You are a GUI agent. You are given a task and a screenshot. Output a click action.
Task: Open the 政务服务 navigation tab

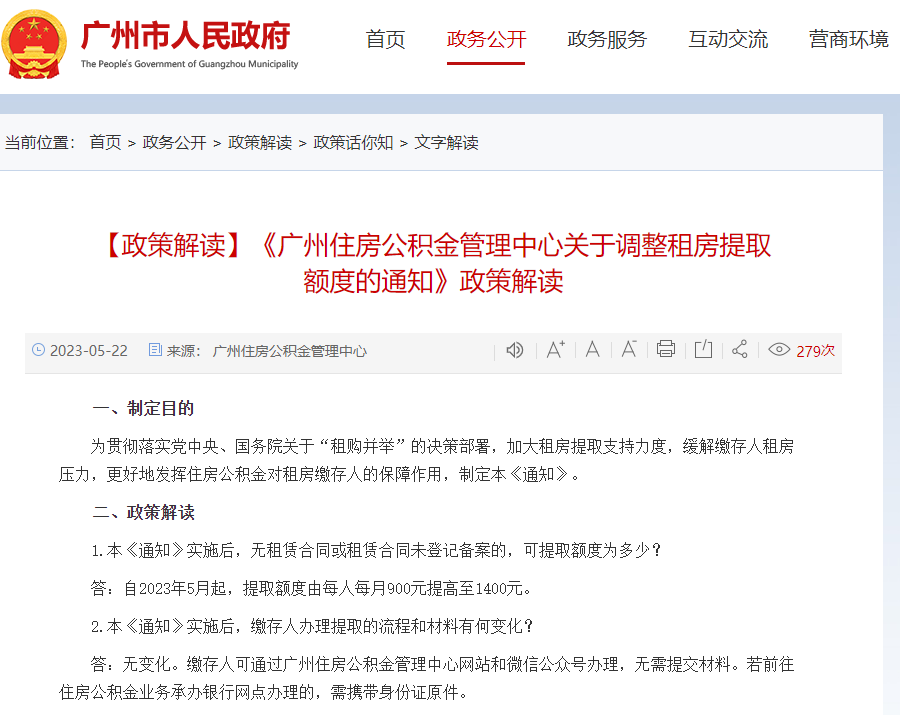(x=607, y=39)
